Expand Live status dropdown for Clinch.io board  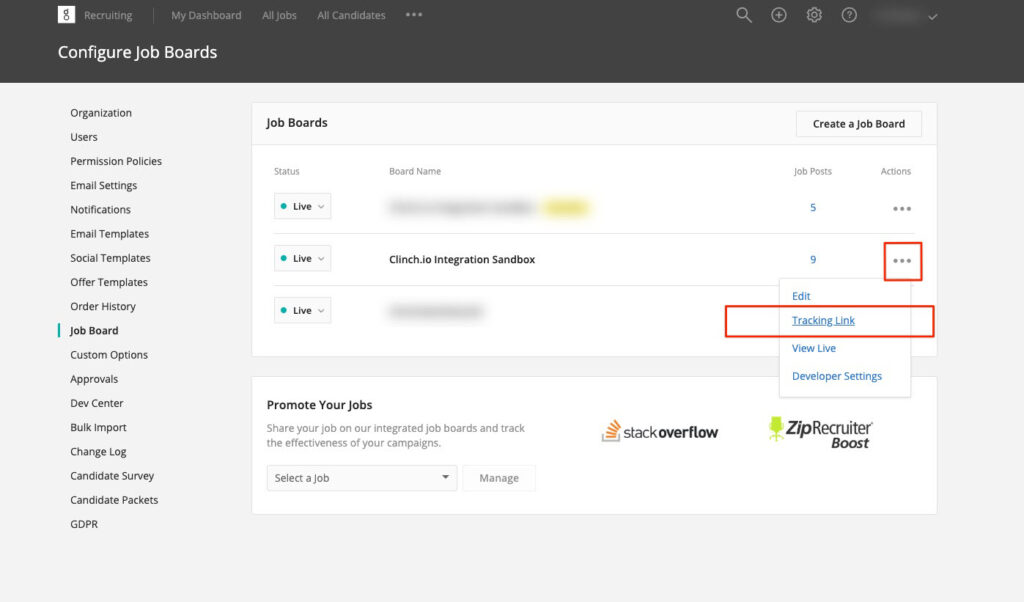[x=302, y=259]
